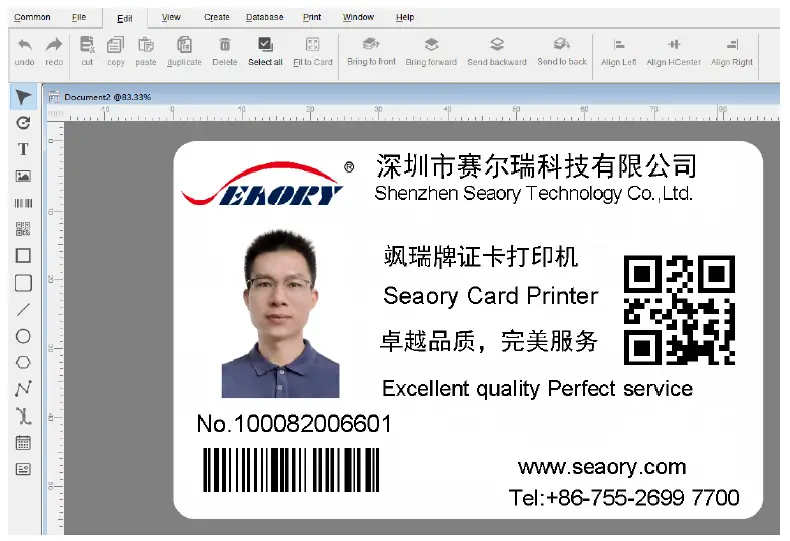The image size is (790, 541).
Task: Click the Align HCenter icon
Action: coord(674,44)
